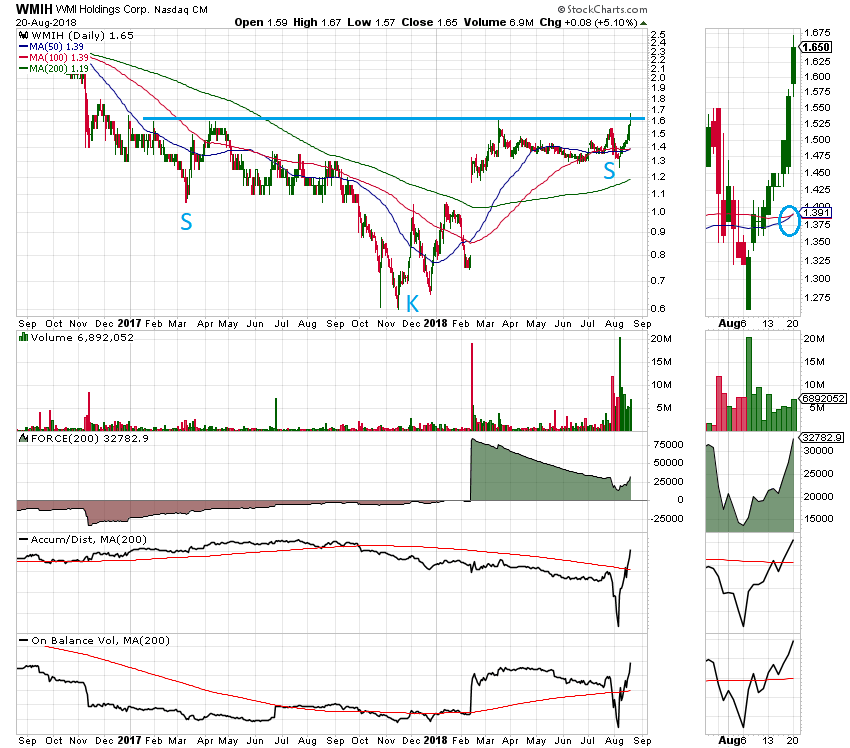850x748 pixels.
Task: Click the 20M level on main volume axis
Action: (661, 338)
